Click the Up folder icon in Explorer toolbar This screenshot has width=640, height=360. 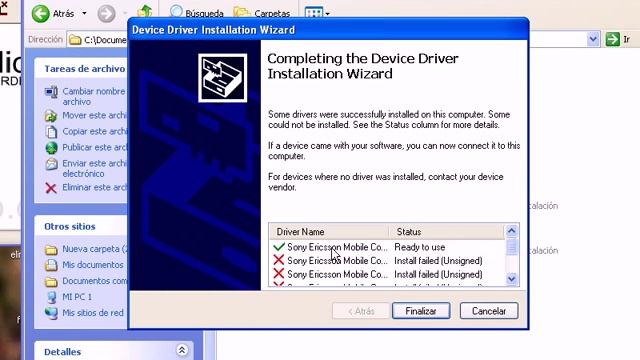[x=144, y=12]
